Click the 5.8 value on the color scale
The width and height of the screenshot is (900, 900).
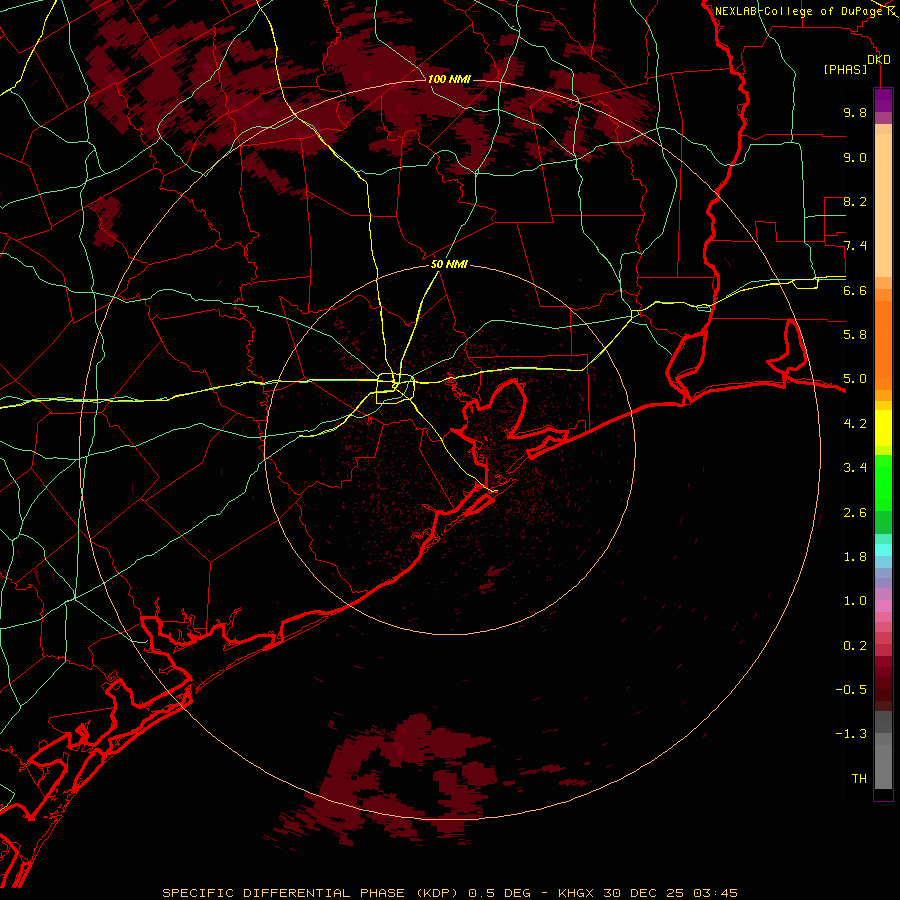coord(855,335)
